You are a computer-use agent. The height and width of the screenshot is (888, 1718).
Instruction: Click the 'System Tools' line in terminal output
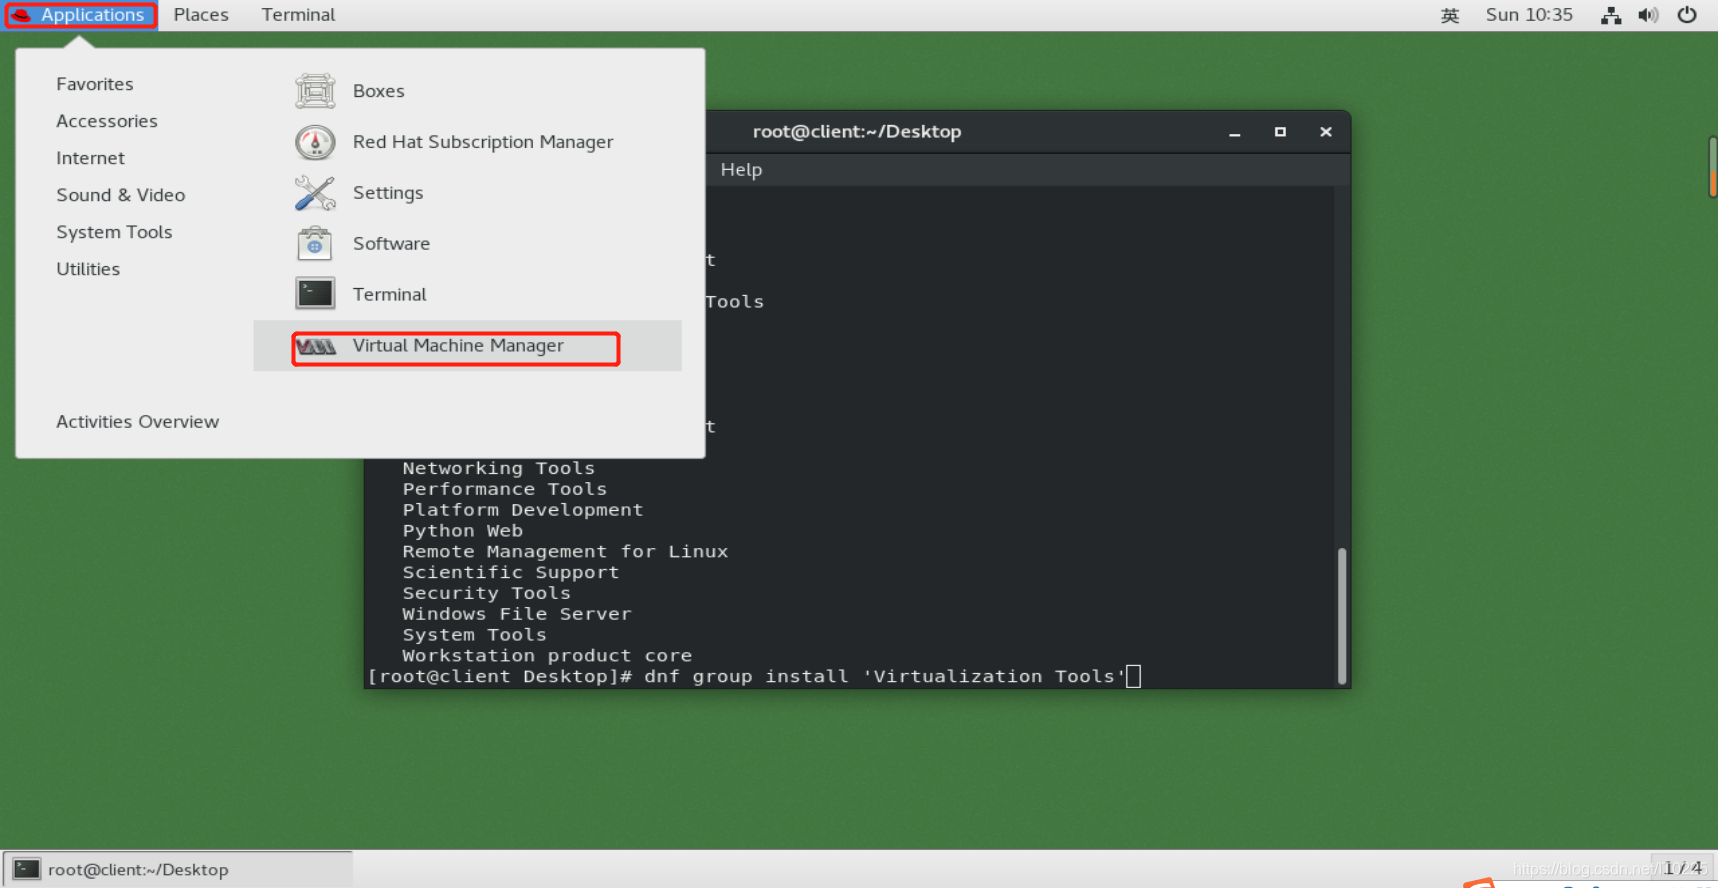(474, 635)
